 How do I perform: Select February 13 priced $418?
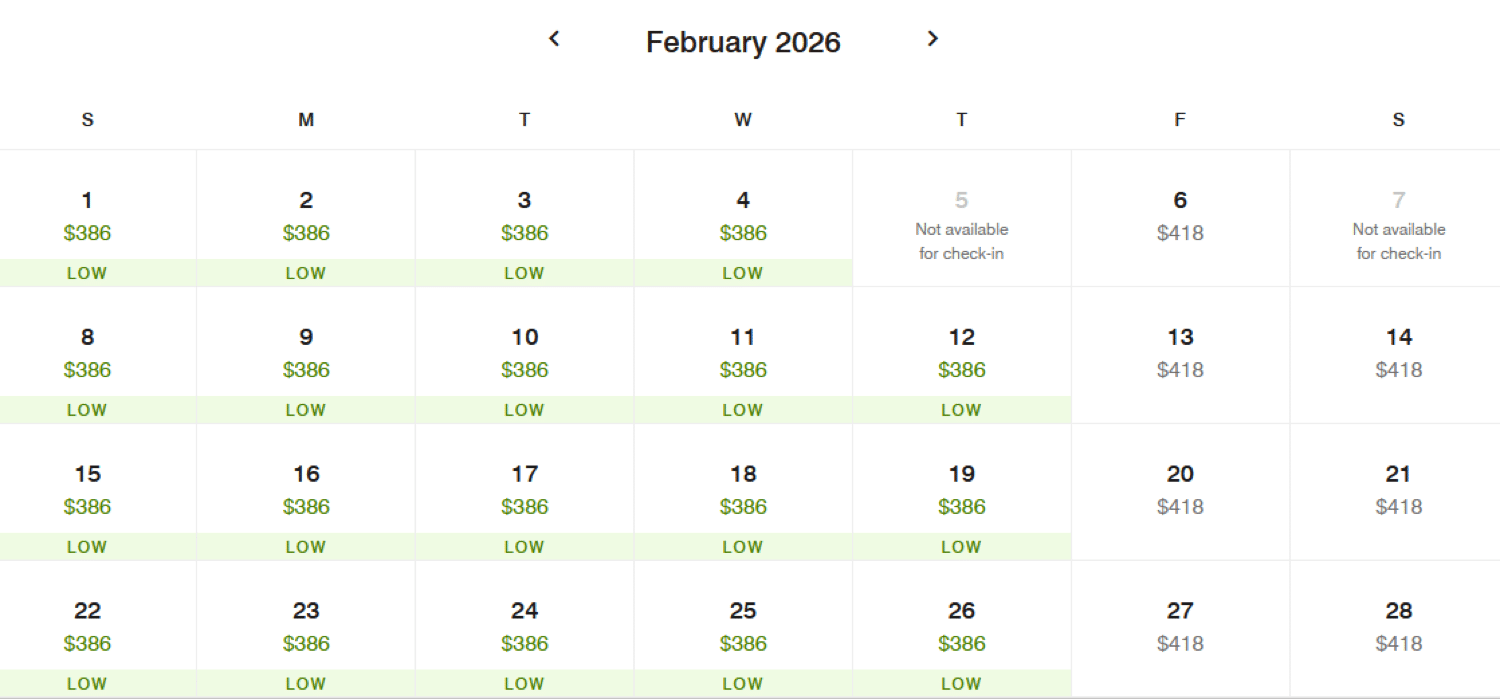(1180, 355)
